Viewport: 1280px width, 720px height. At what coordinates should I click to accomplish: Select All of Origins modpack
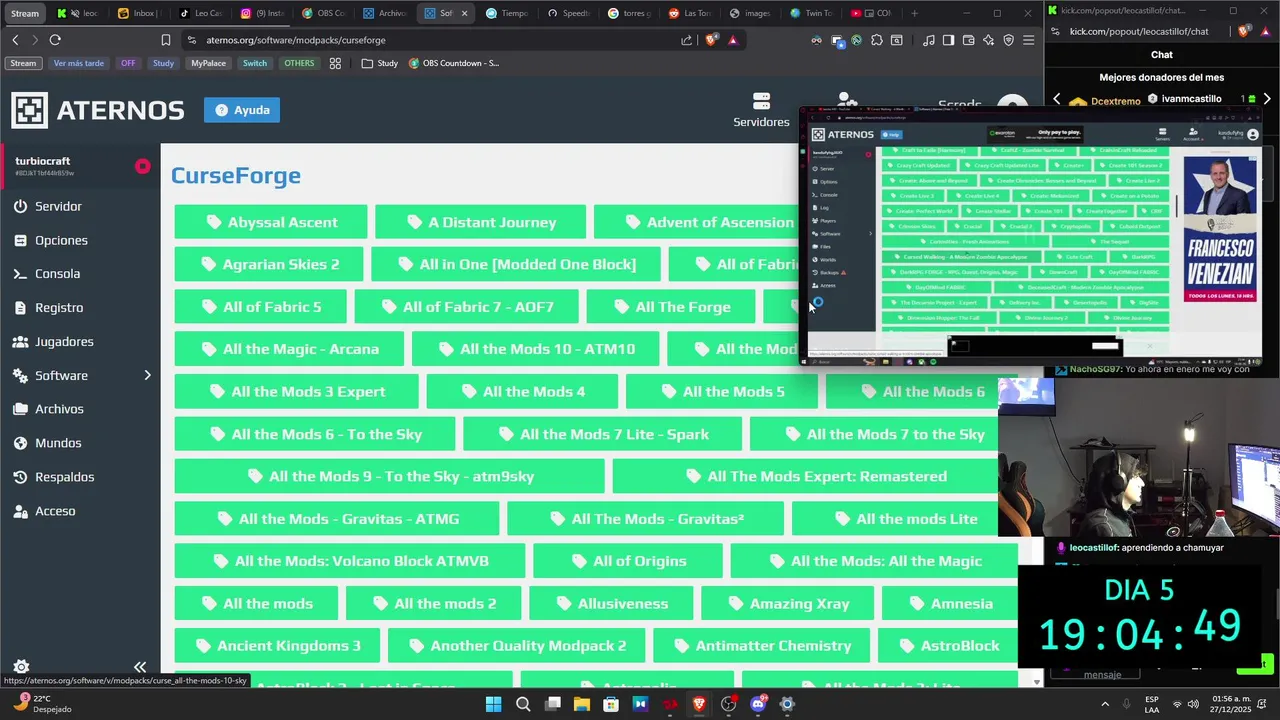(627, 561)
